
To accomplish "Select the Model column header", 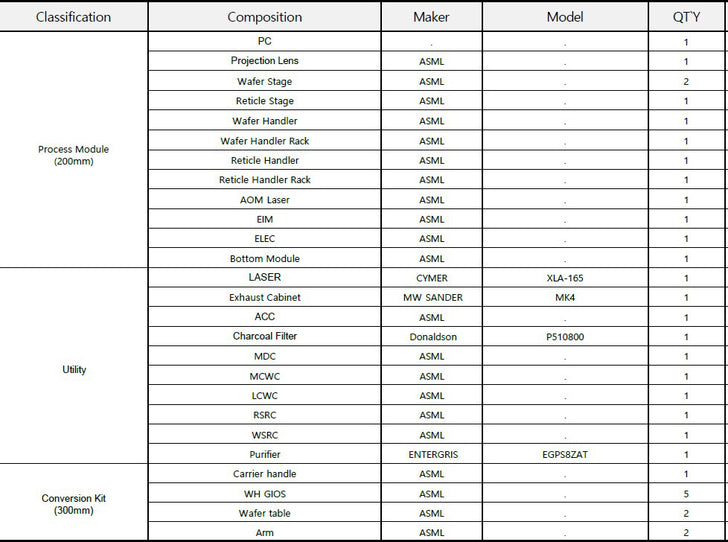I will (565, 17).
